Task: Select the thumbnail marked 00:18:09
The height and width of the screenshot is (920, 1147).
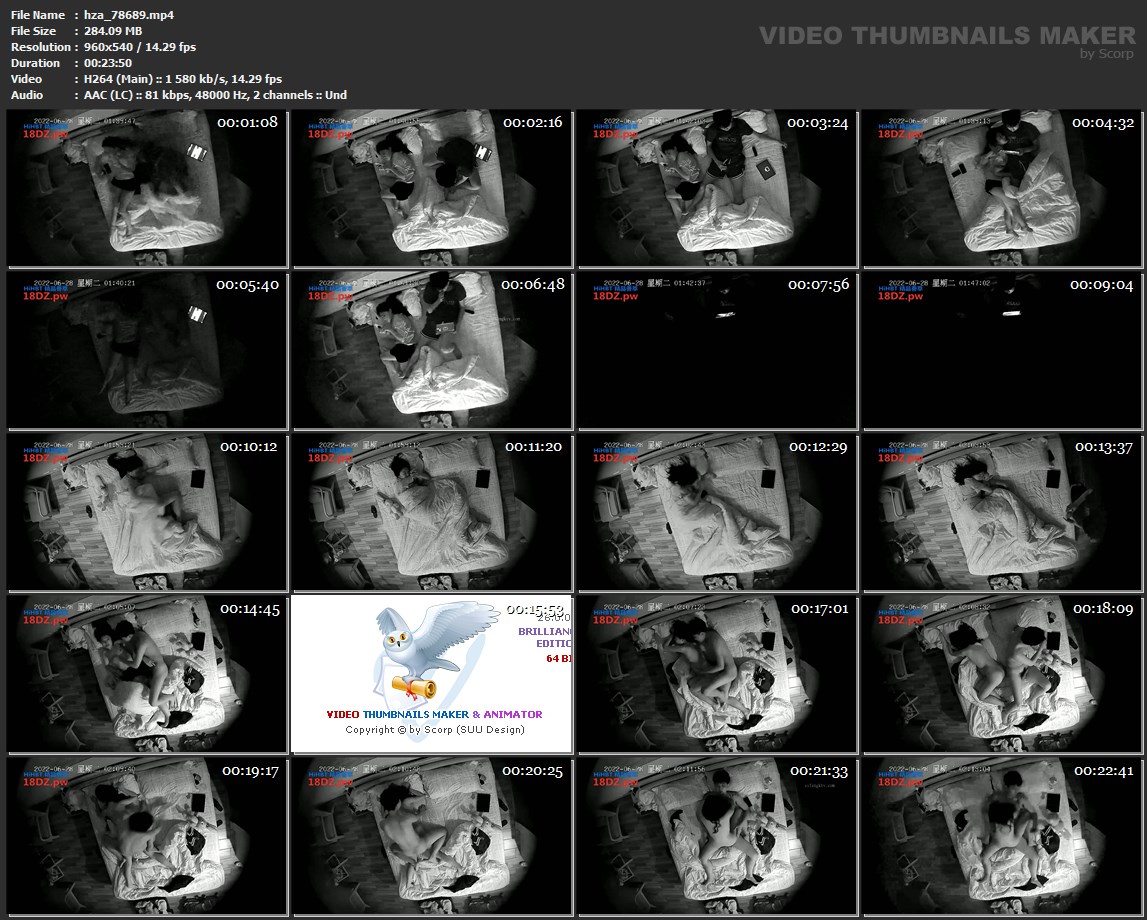Action: [1002, 674]
